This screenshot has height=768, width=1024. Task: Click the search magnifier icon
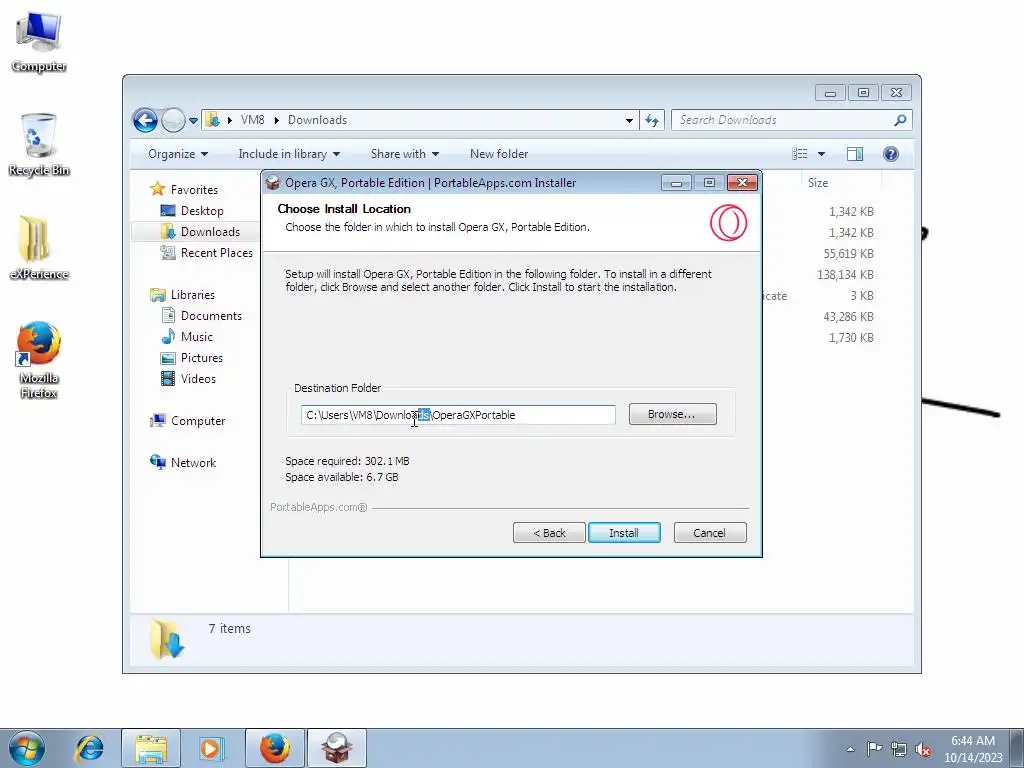pos(900,120)
